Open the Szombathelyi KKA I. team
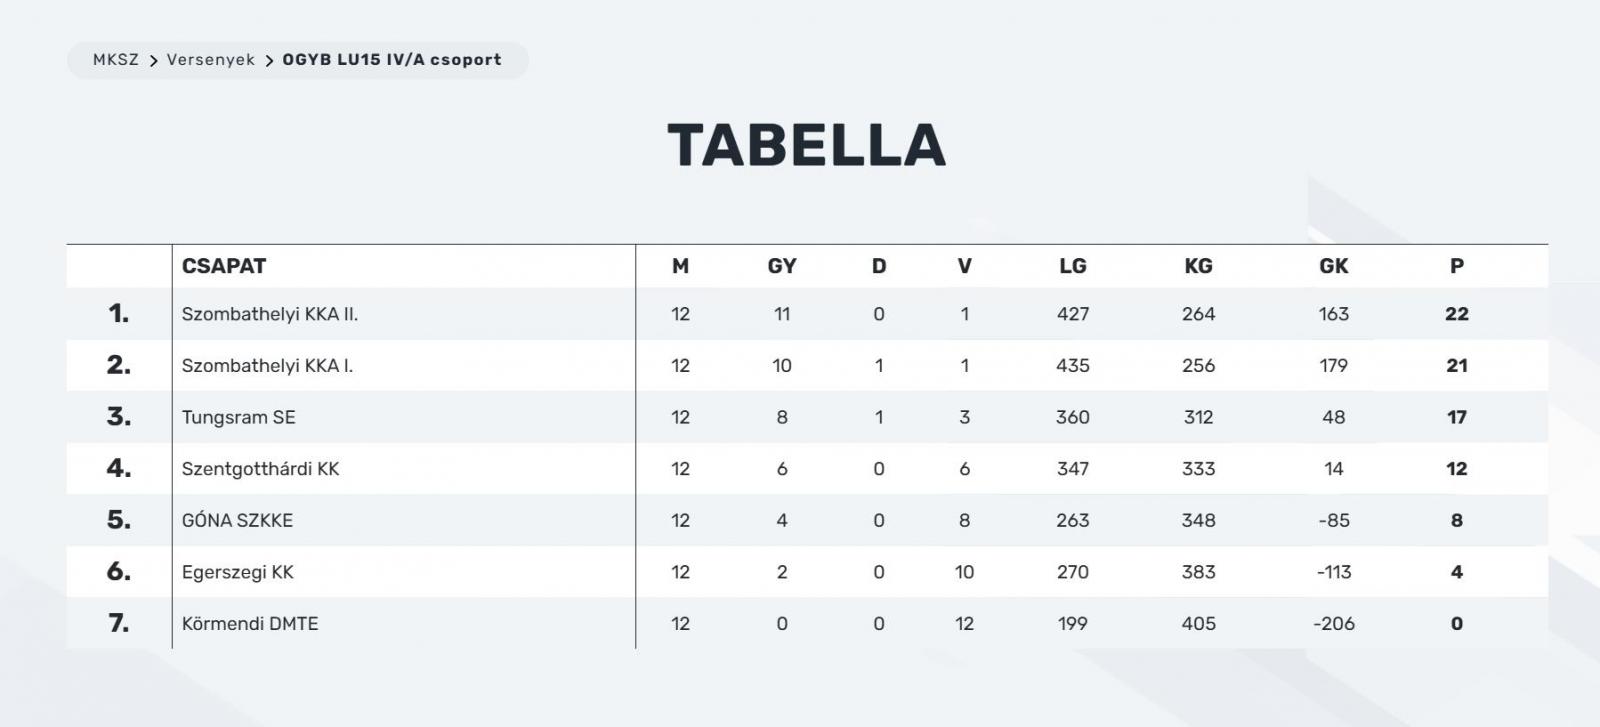The image size is (1600, 727). (x=267, y=366)
